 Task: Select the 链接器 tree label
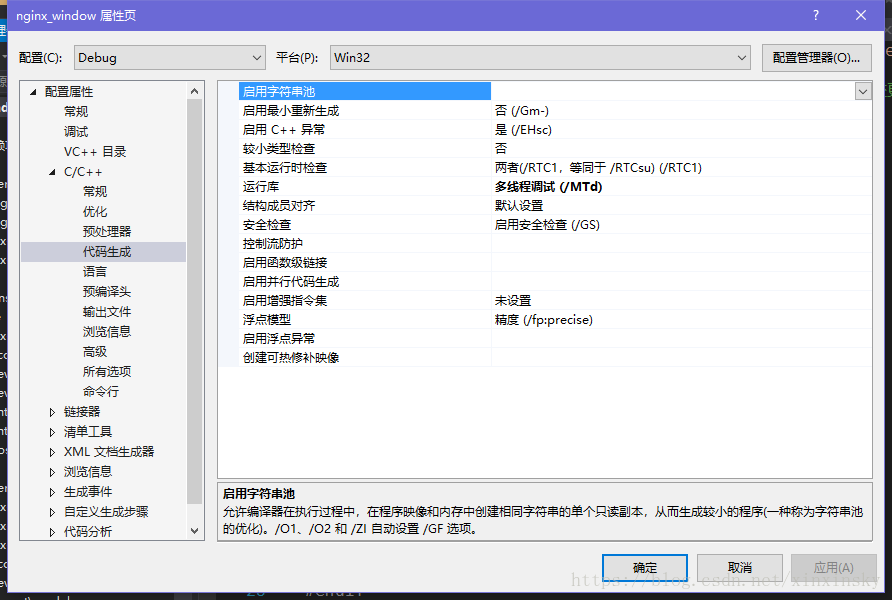pyautogui.click(x=82, y=412)
